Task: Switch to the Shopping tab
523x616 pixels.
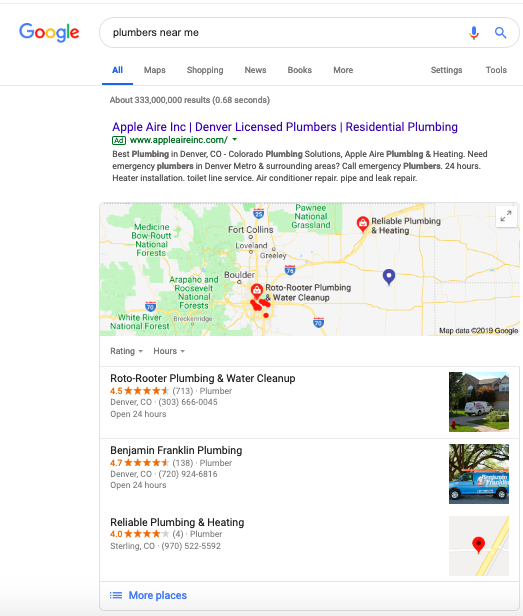Action: point(205,70)
